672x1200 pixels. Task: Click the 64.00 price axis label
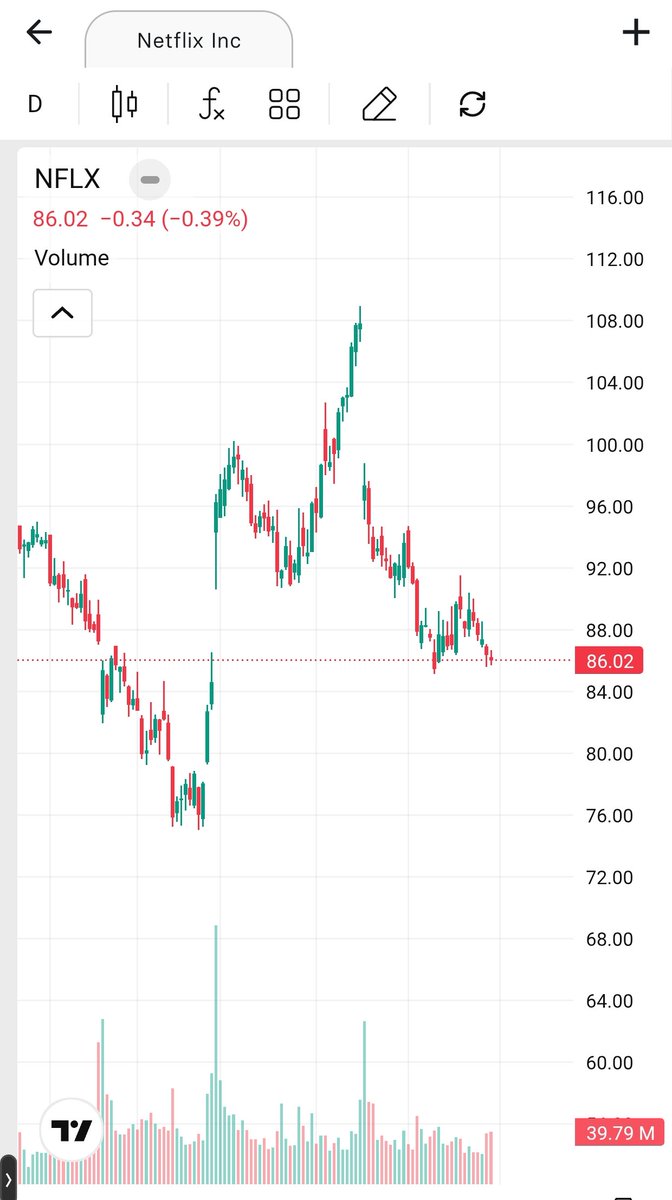pos(610,1001)
